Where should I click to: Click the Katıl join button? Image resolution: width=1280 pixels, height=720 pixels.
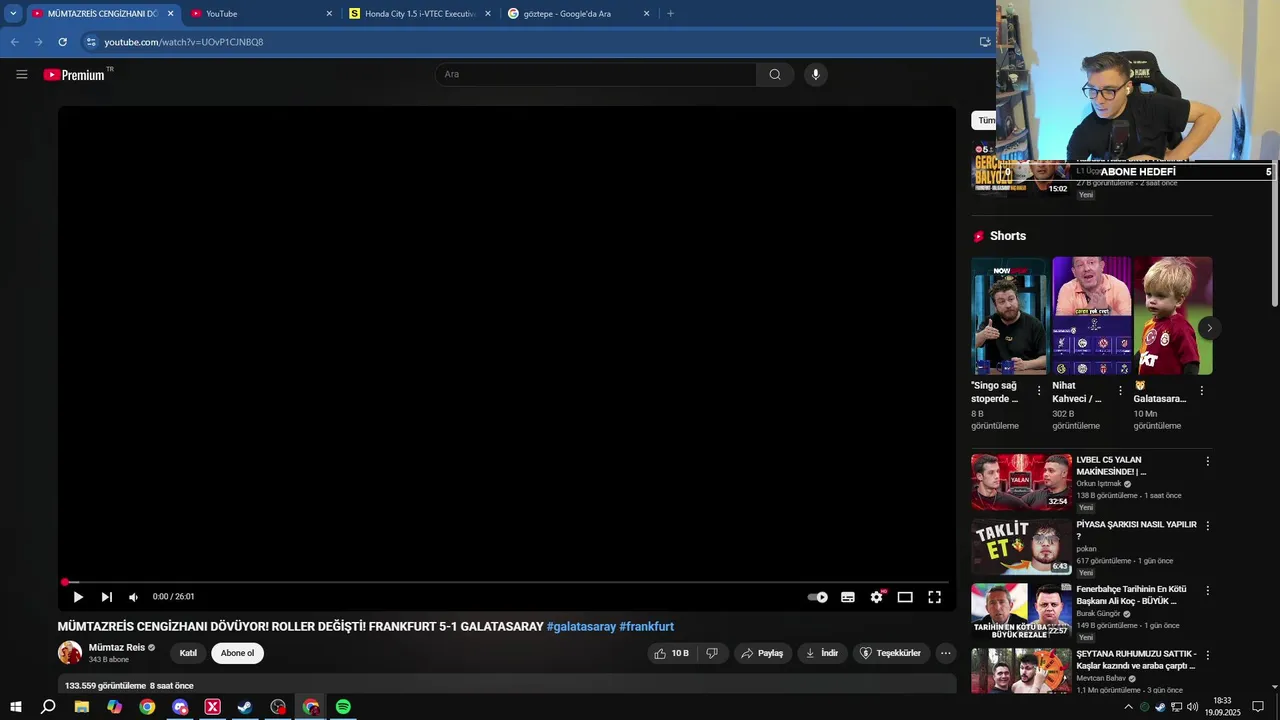tap(188, 653)
